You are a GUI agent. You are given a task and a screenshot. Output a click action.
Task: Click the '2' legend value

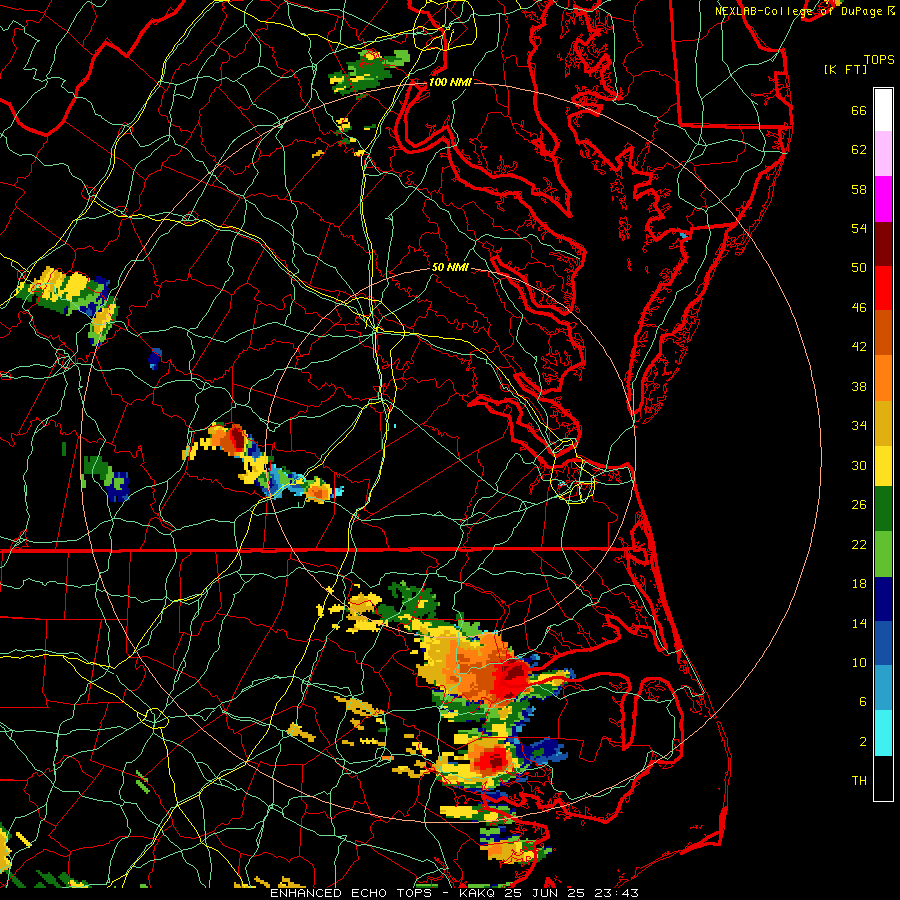[863, 742]
